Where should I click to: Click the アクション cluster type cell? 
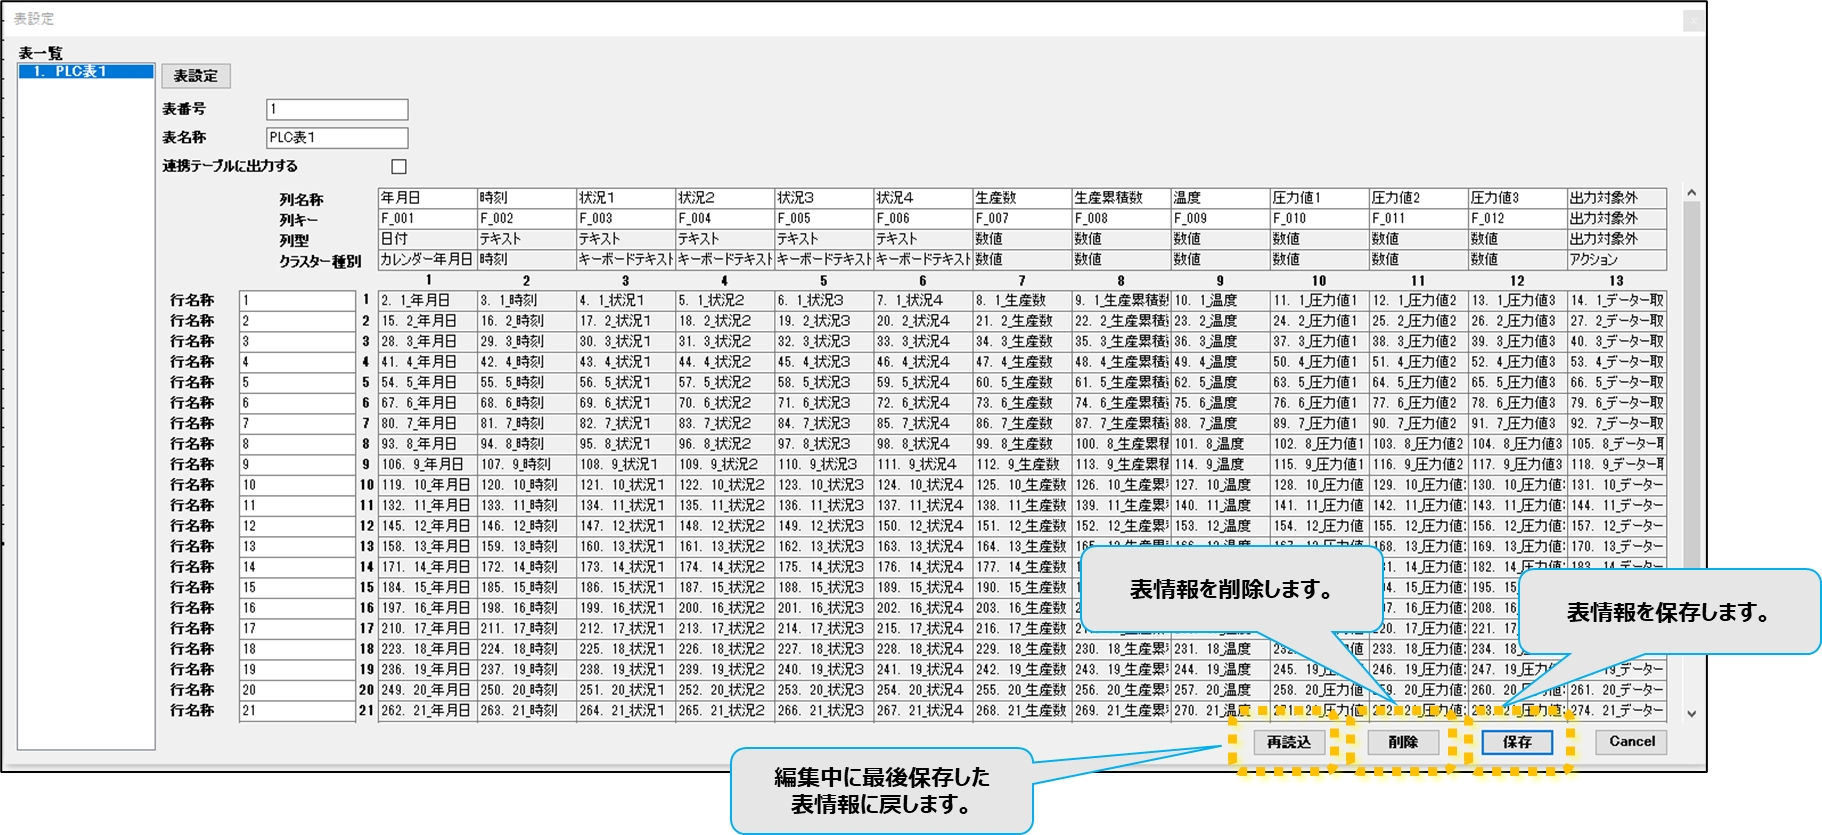pos(1615,260)
